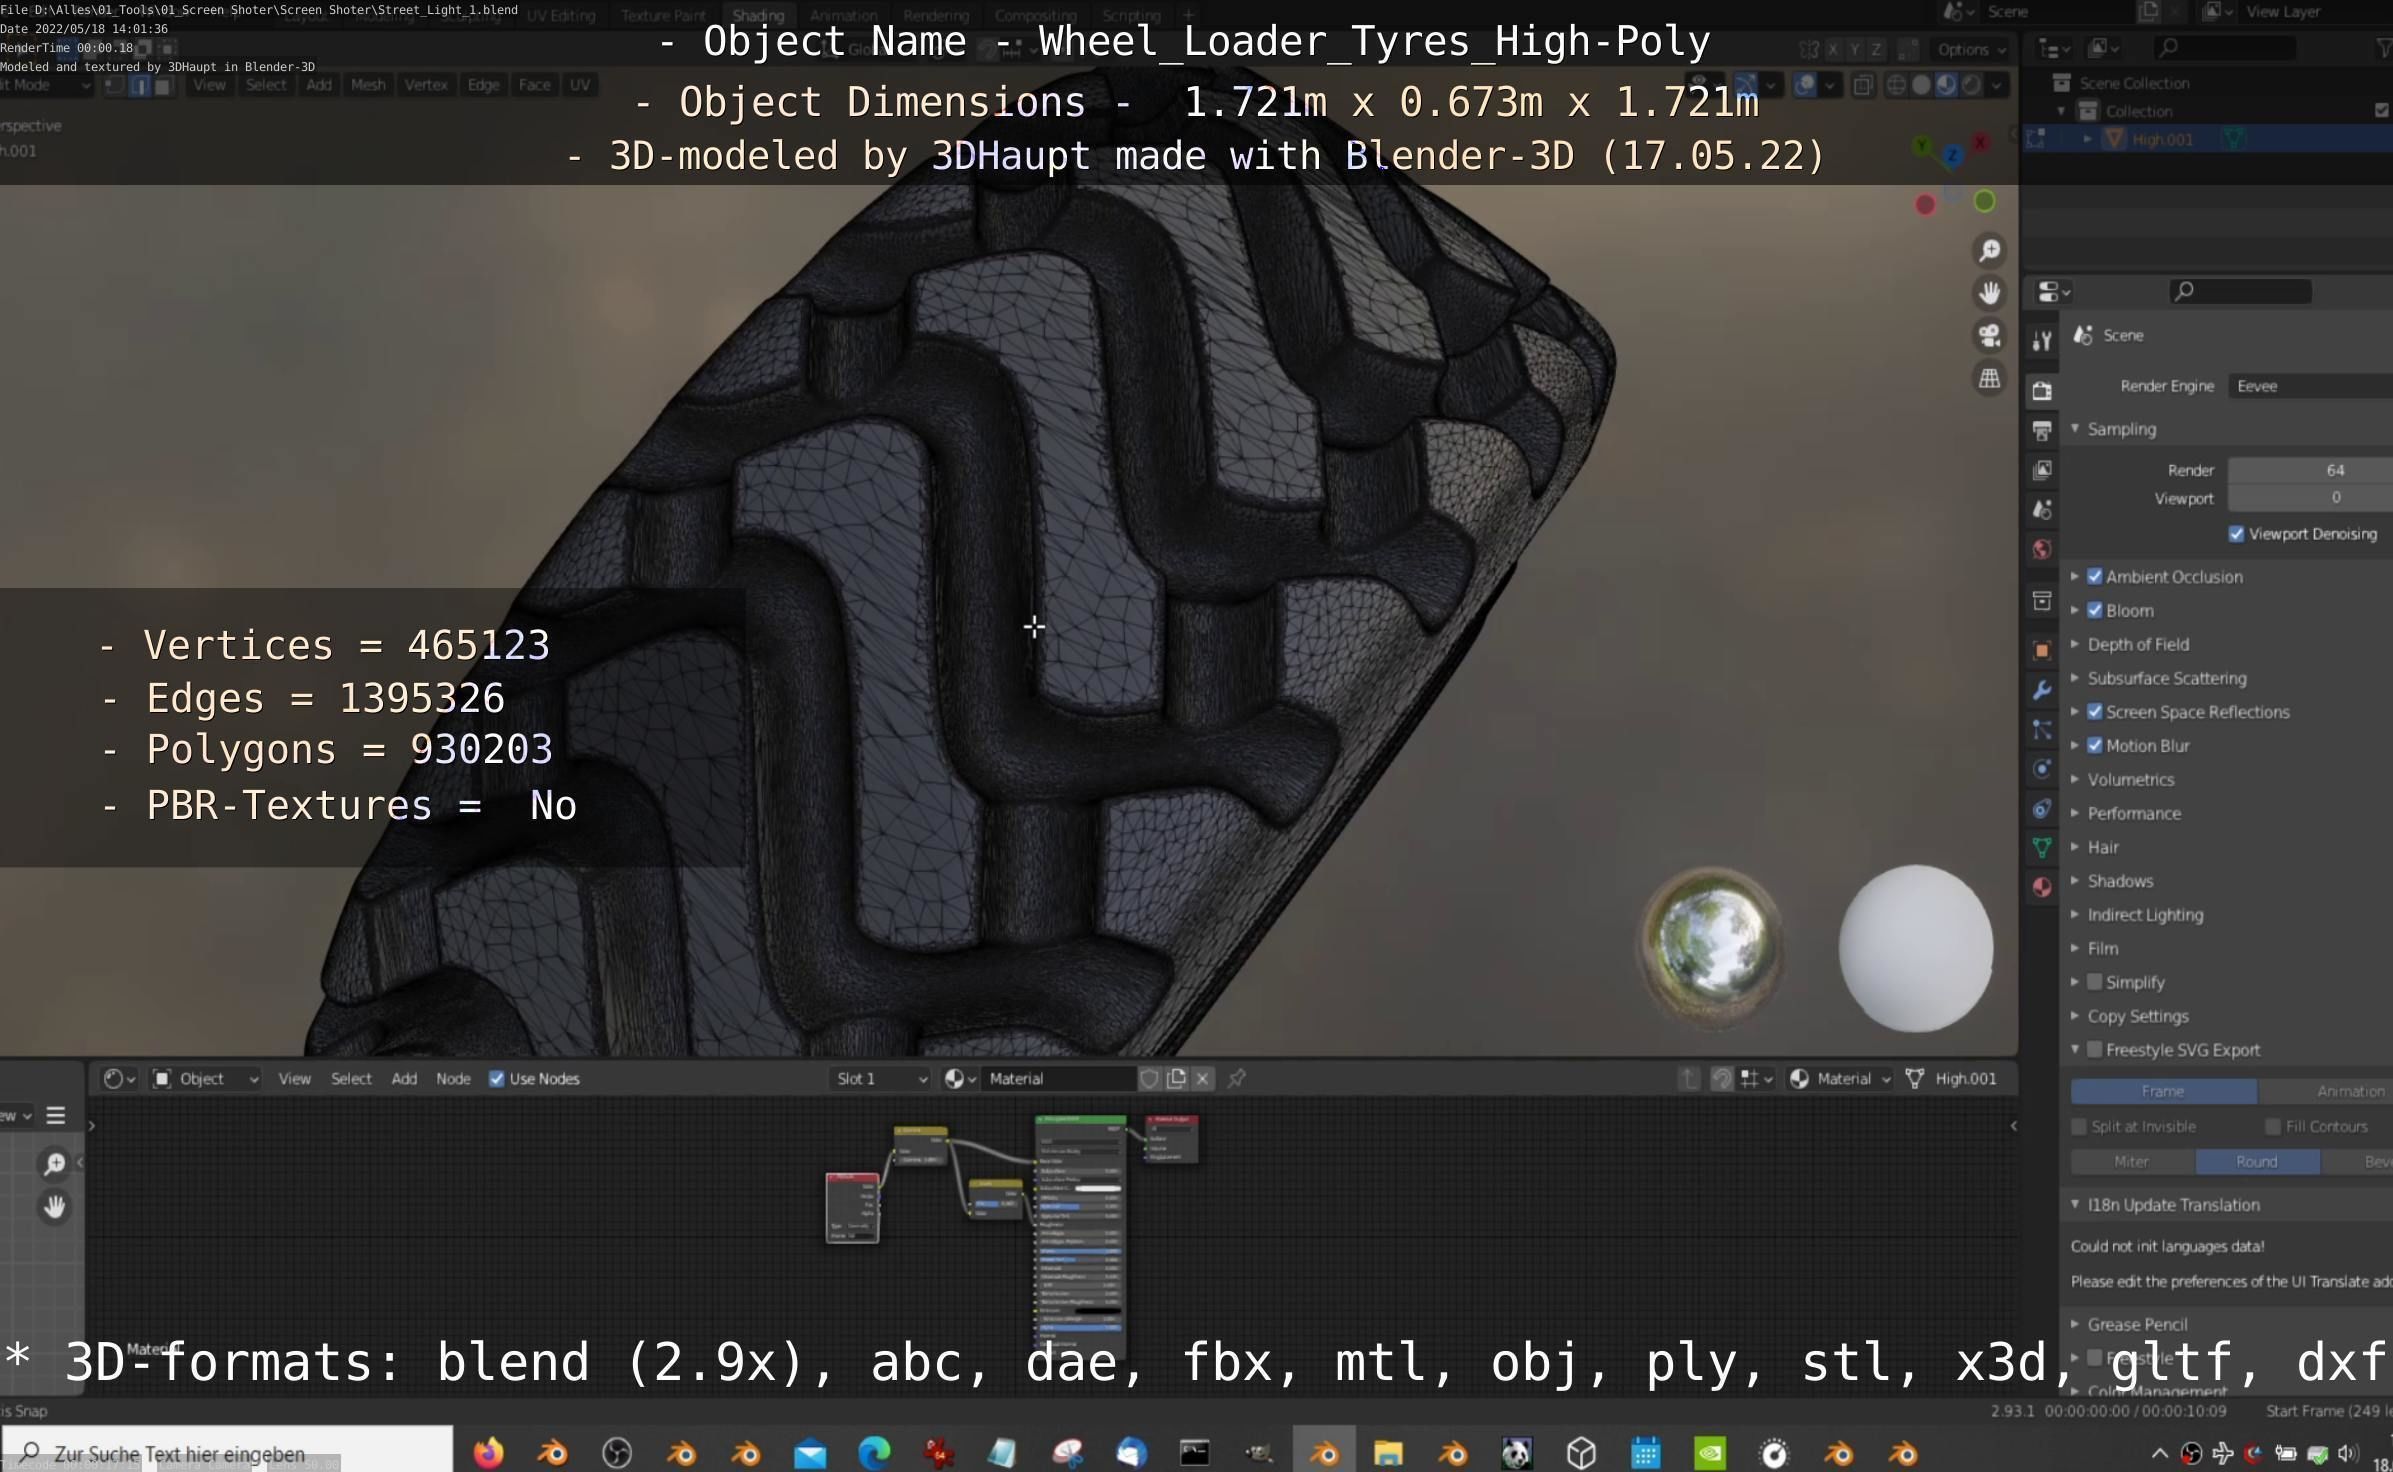Screen dimensions: 2393x1472
Task: Open Firefox from the taskbar
Action: (488, 1452)
